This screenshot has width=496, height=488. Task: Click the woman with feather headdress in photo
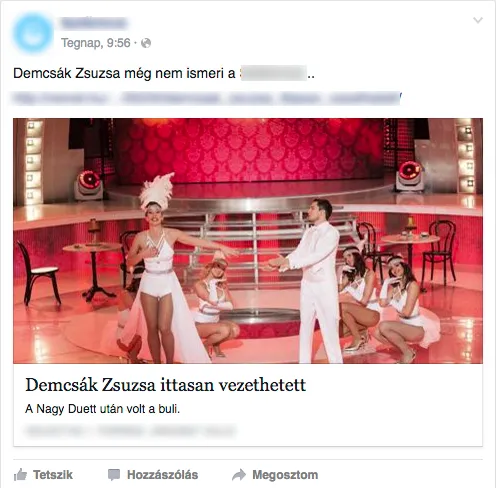click(160, 269)
